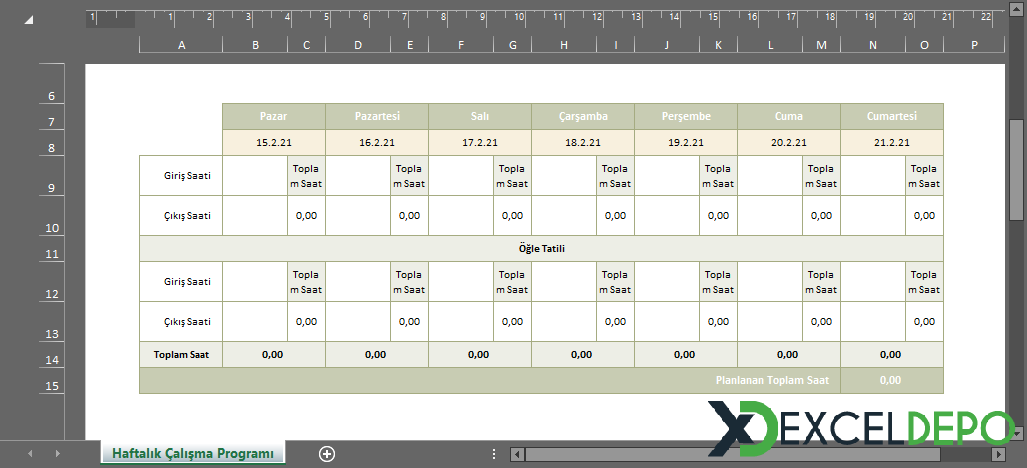Select Pazar entry time input cell row 9
Image resolution: width=1027 pixels, height=468 pixels.
pos(255,175)
